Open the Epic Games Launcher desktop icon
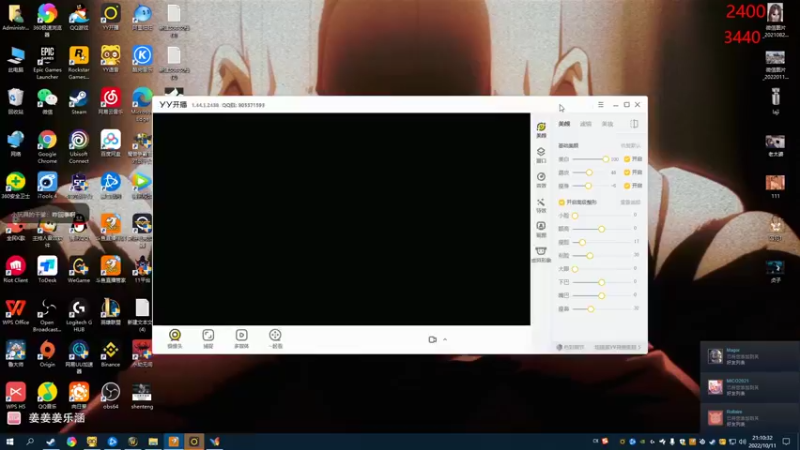Image resolution: width=800 pixels, height=450 pixels. (47, 63)
